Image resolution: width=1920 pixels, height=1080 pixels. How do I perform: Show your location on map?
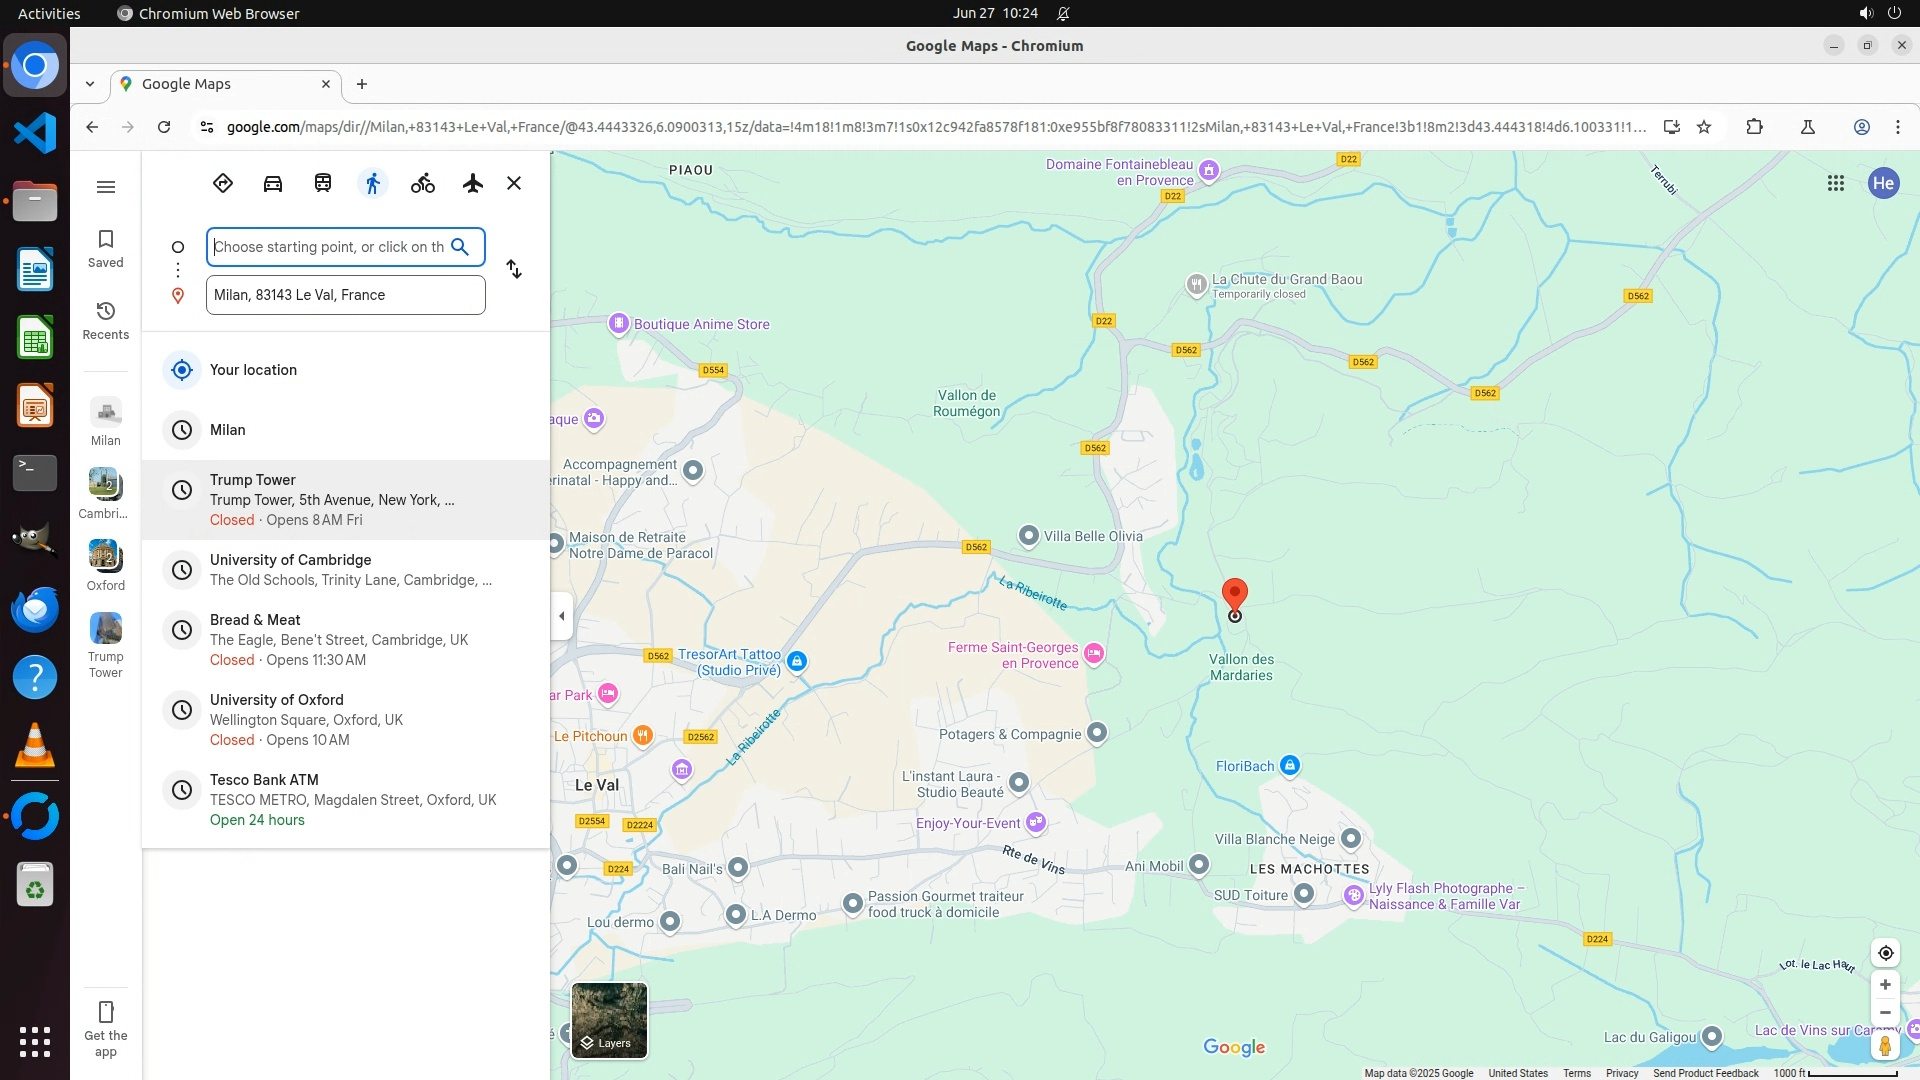pyautogui.click(x=1885, y=953)
